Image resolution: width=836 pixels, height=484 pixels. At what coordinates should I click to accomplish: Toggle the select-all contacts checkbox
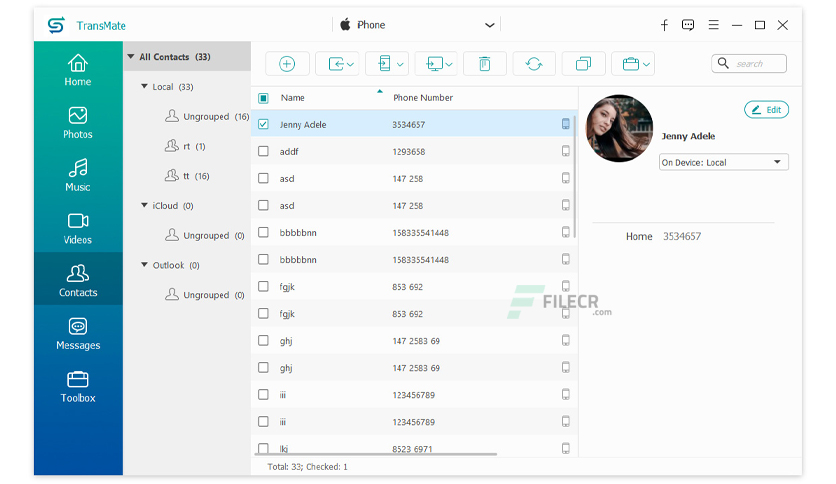click(263, 98)
